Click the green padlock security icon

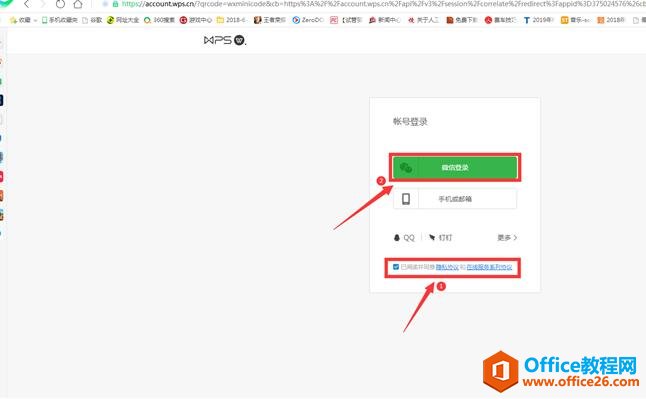click(x=115, y=4)
